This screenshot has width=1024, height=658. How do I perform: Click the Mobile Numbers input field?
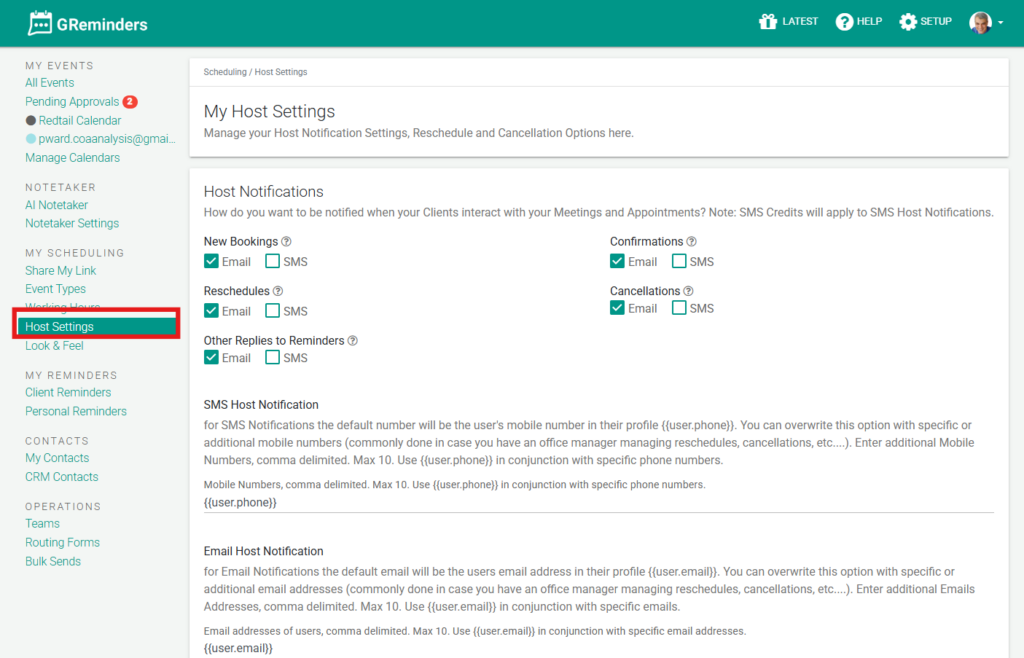pos(598,502)
